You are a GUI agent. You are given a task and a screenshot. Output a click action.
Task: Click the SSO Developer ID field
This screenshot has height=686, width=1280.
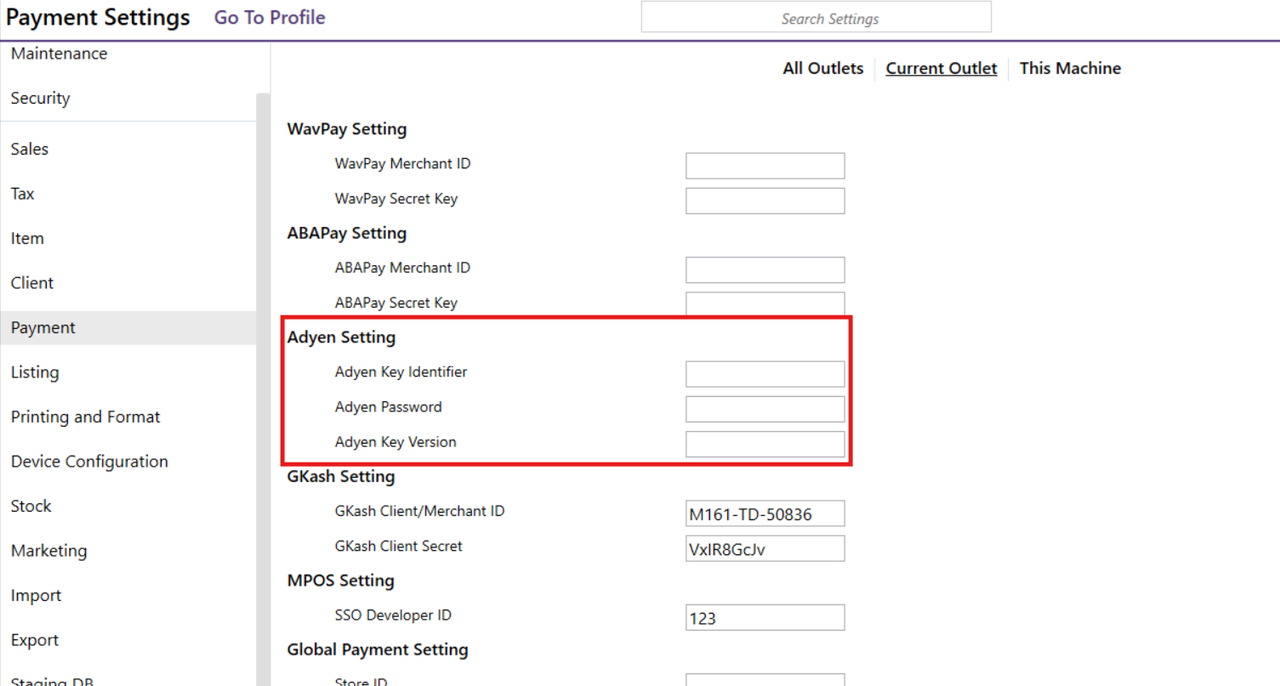765,618
